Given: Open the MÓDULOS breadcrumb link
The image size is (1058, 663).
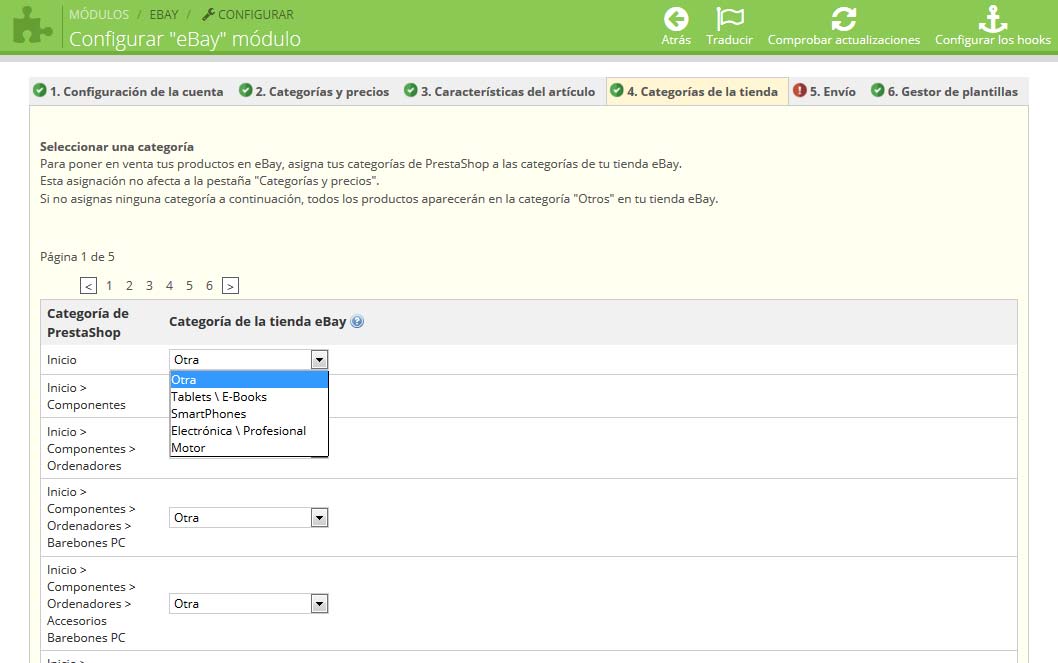Looking at the screenshot, I should point(99,14).
